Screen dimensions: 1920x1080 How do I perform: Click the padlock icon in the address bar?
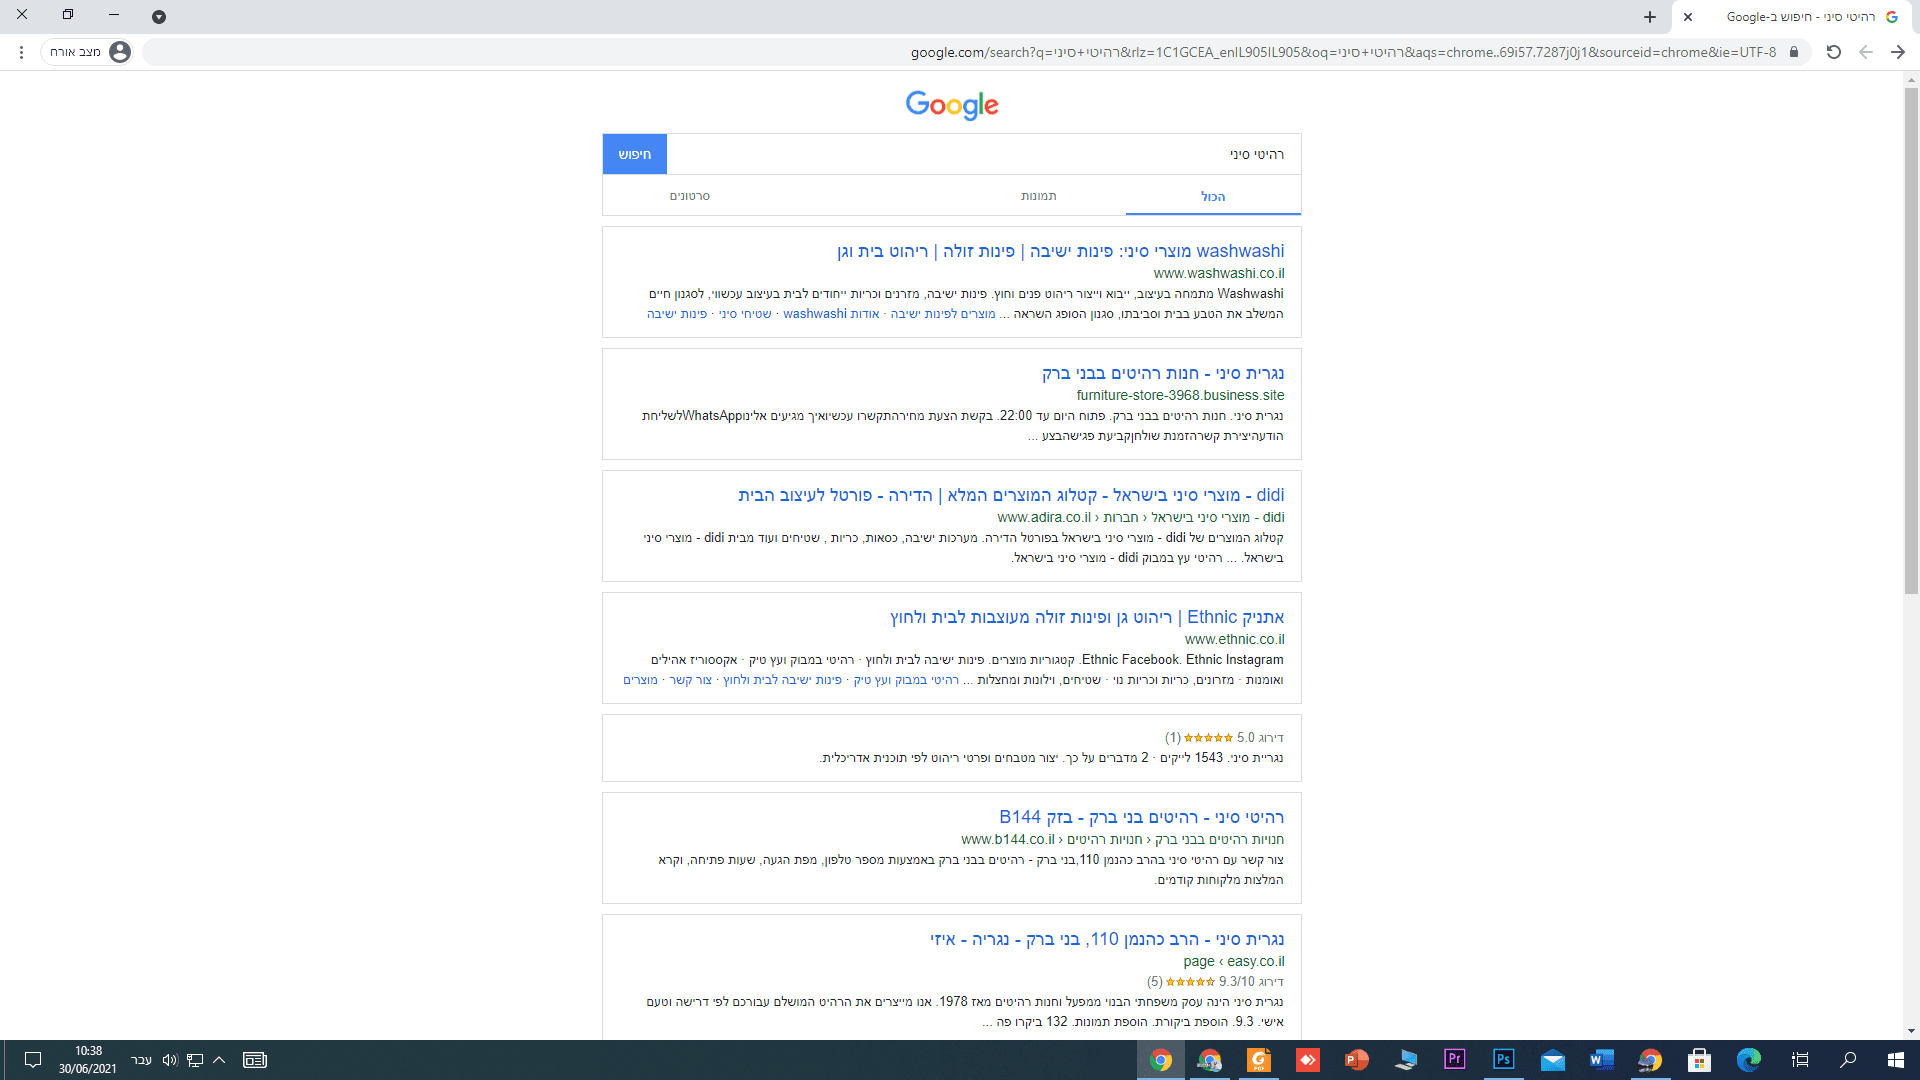click(x=1793, y=52)
